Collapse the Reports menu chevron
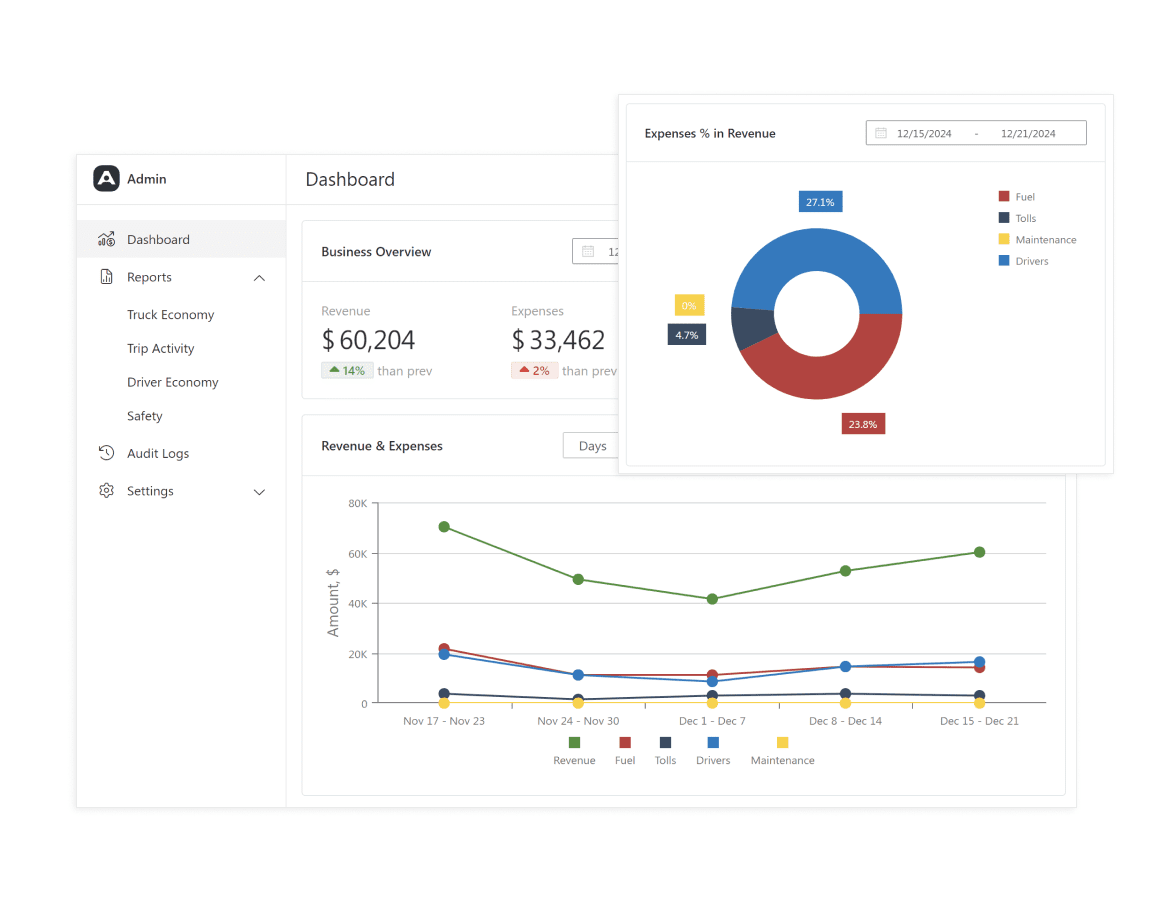The height and width of the screenshot is (910, 1160). 259,278
